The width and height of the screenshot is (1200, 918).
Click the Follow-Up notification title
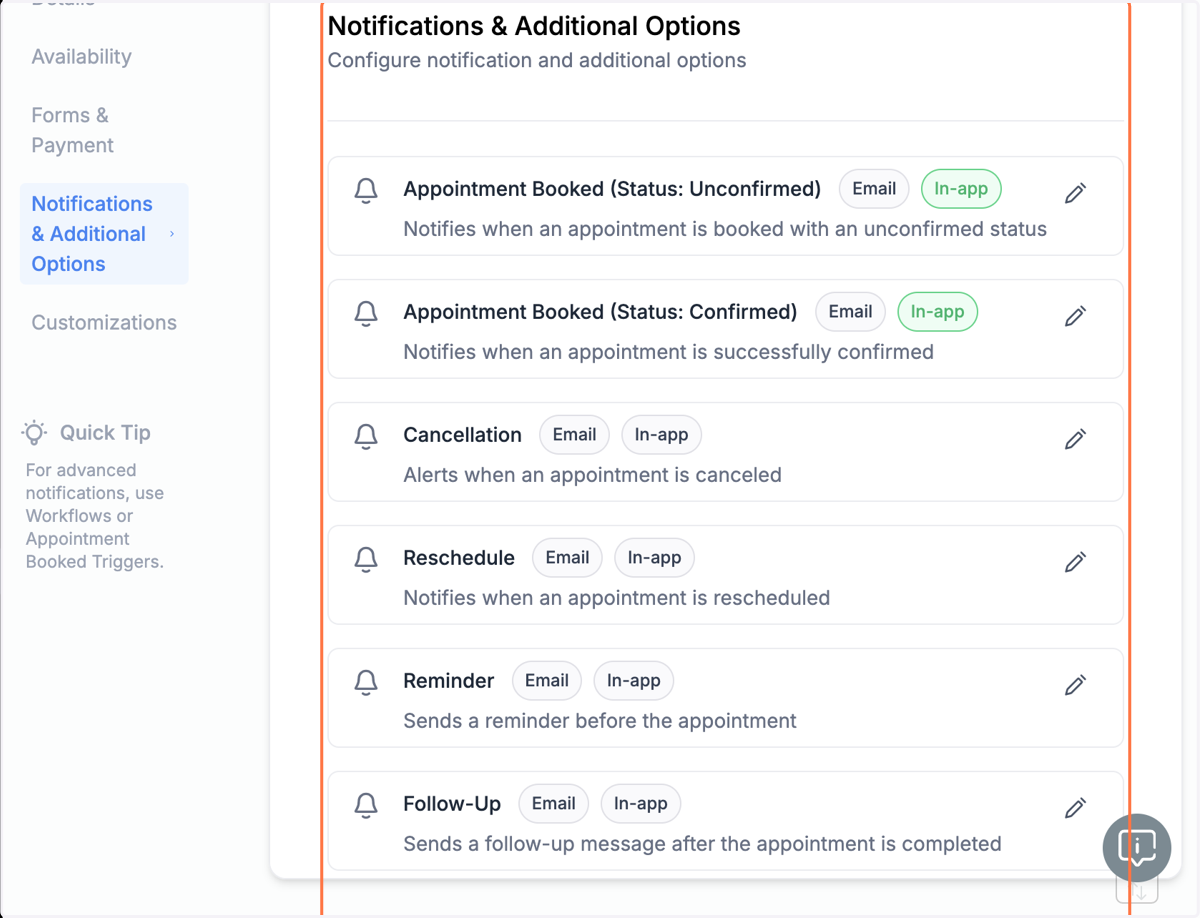tap(452, 804)
